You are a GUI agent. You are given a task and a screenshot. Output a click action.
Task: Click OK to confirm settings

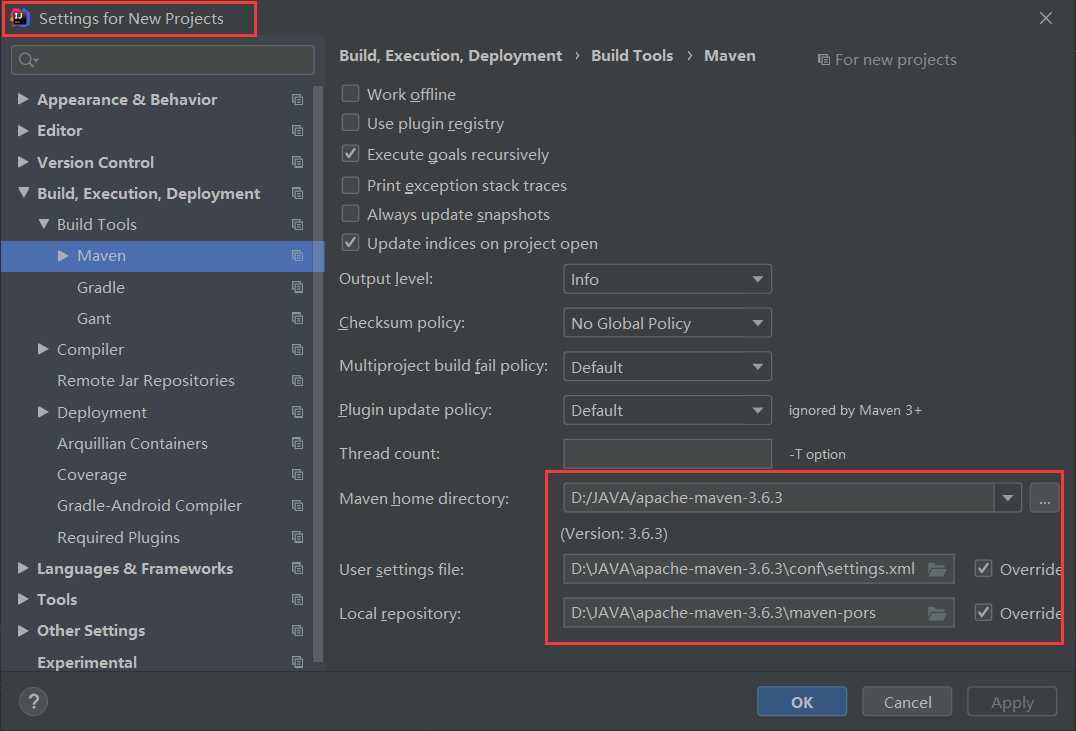pos(802,701)
